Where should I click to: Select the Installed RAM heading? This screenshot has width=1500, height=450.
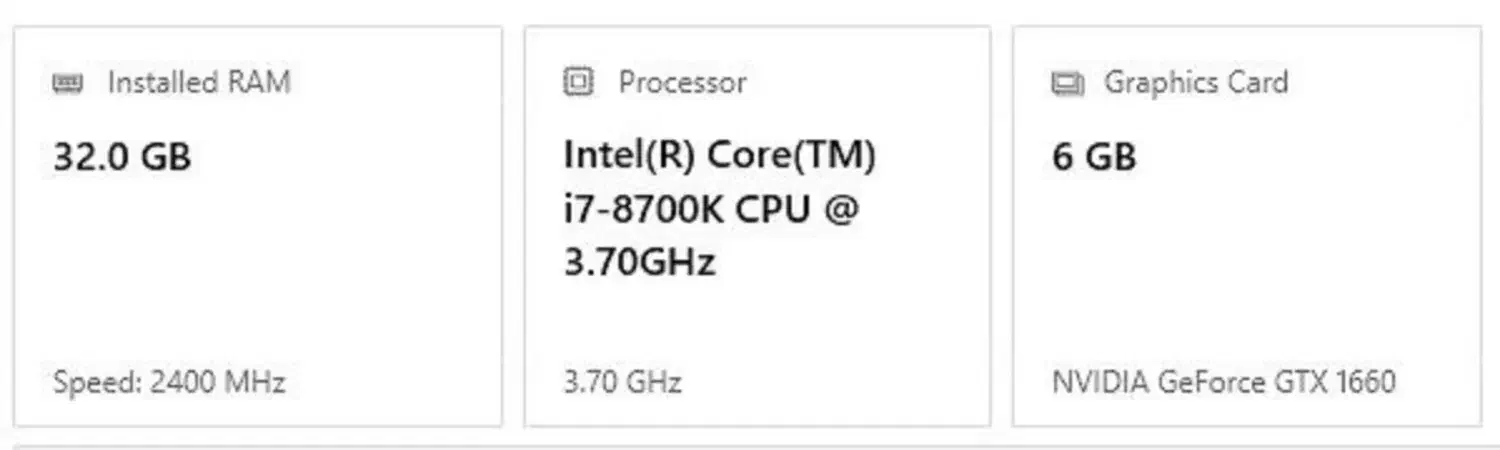pos(199,82)
